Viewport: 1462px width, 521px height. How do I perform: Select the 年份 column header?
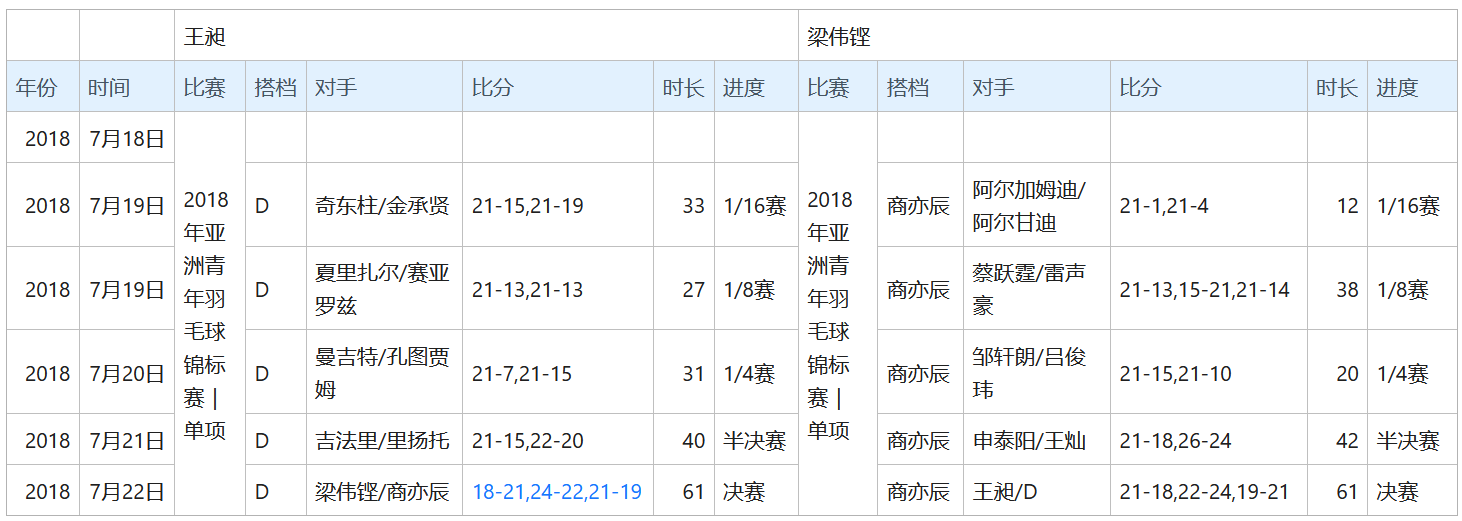[36, 87]
